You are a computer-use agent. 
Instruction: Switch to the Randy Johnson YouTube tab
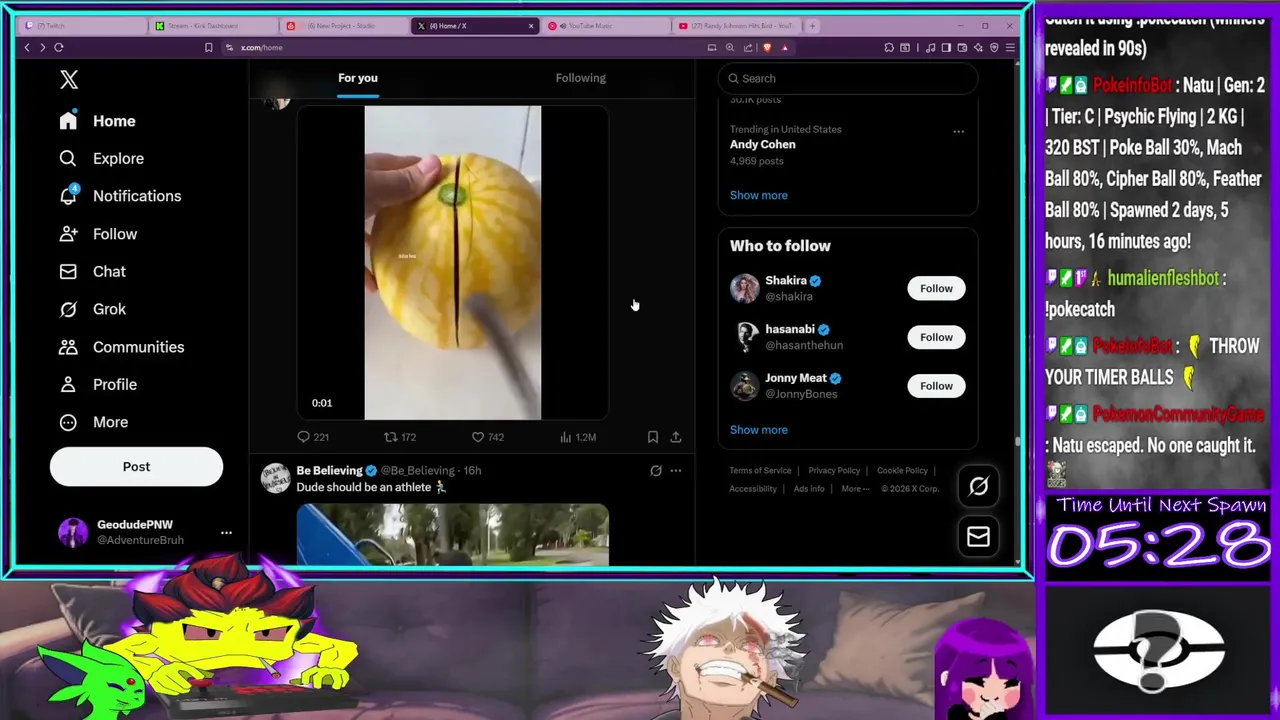tap(738, 26)
